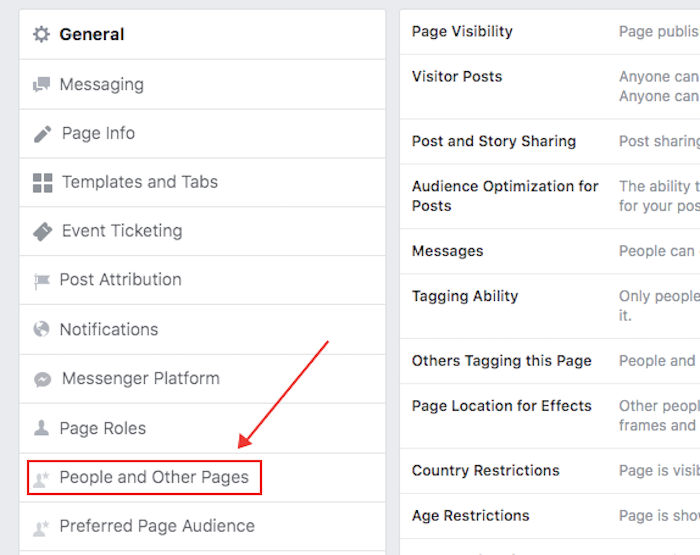Click the Messaging speech bubbles icon
This screenshot has width=700, height=555.
pyautogui.click(x=41, y=85)
